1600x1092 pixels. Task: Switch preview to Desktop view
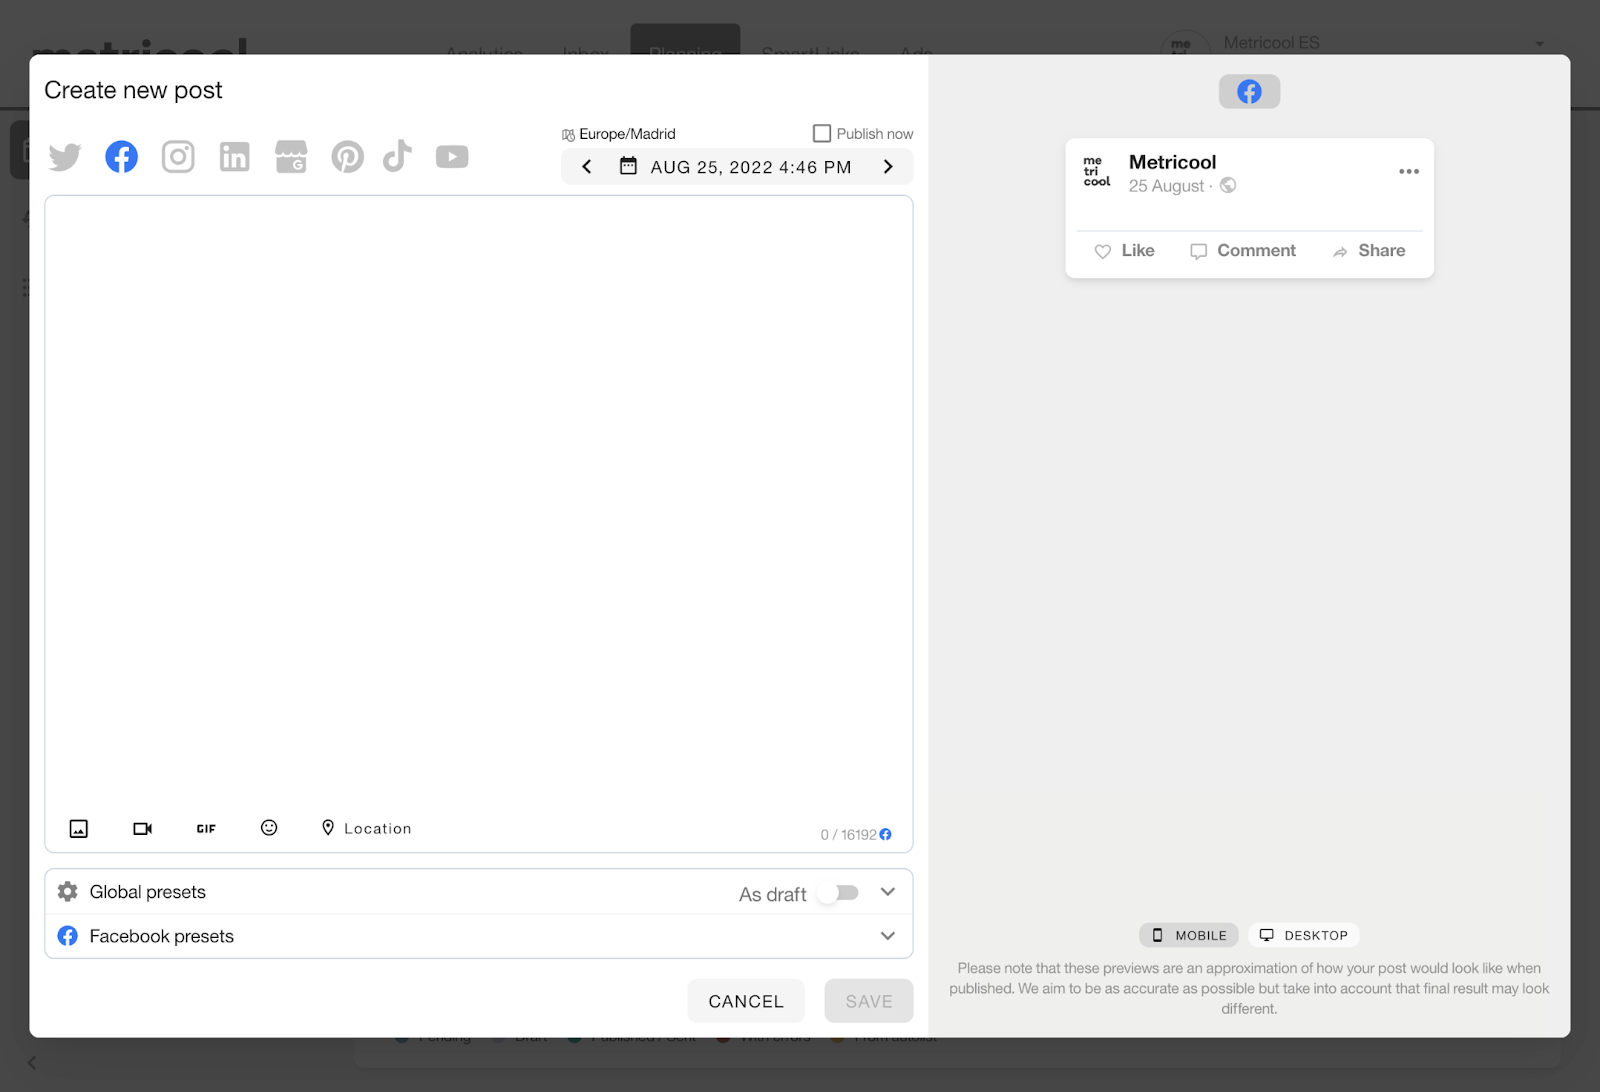[x=1303, y=935]
